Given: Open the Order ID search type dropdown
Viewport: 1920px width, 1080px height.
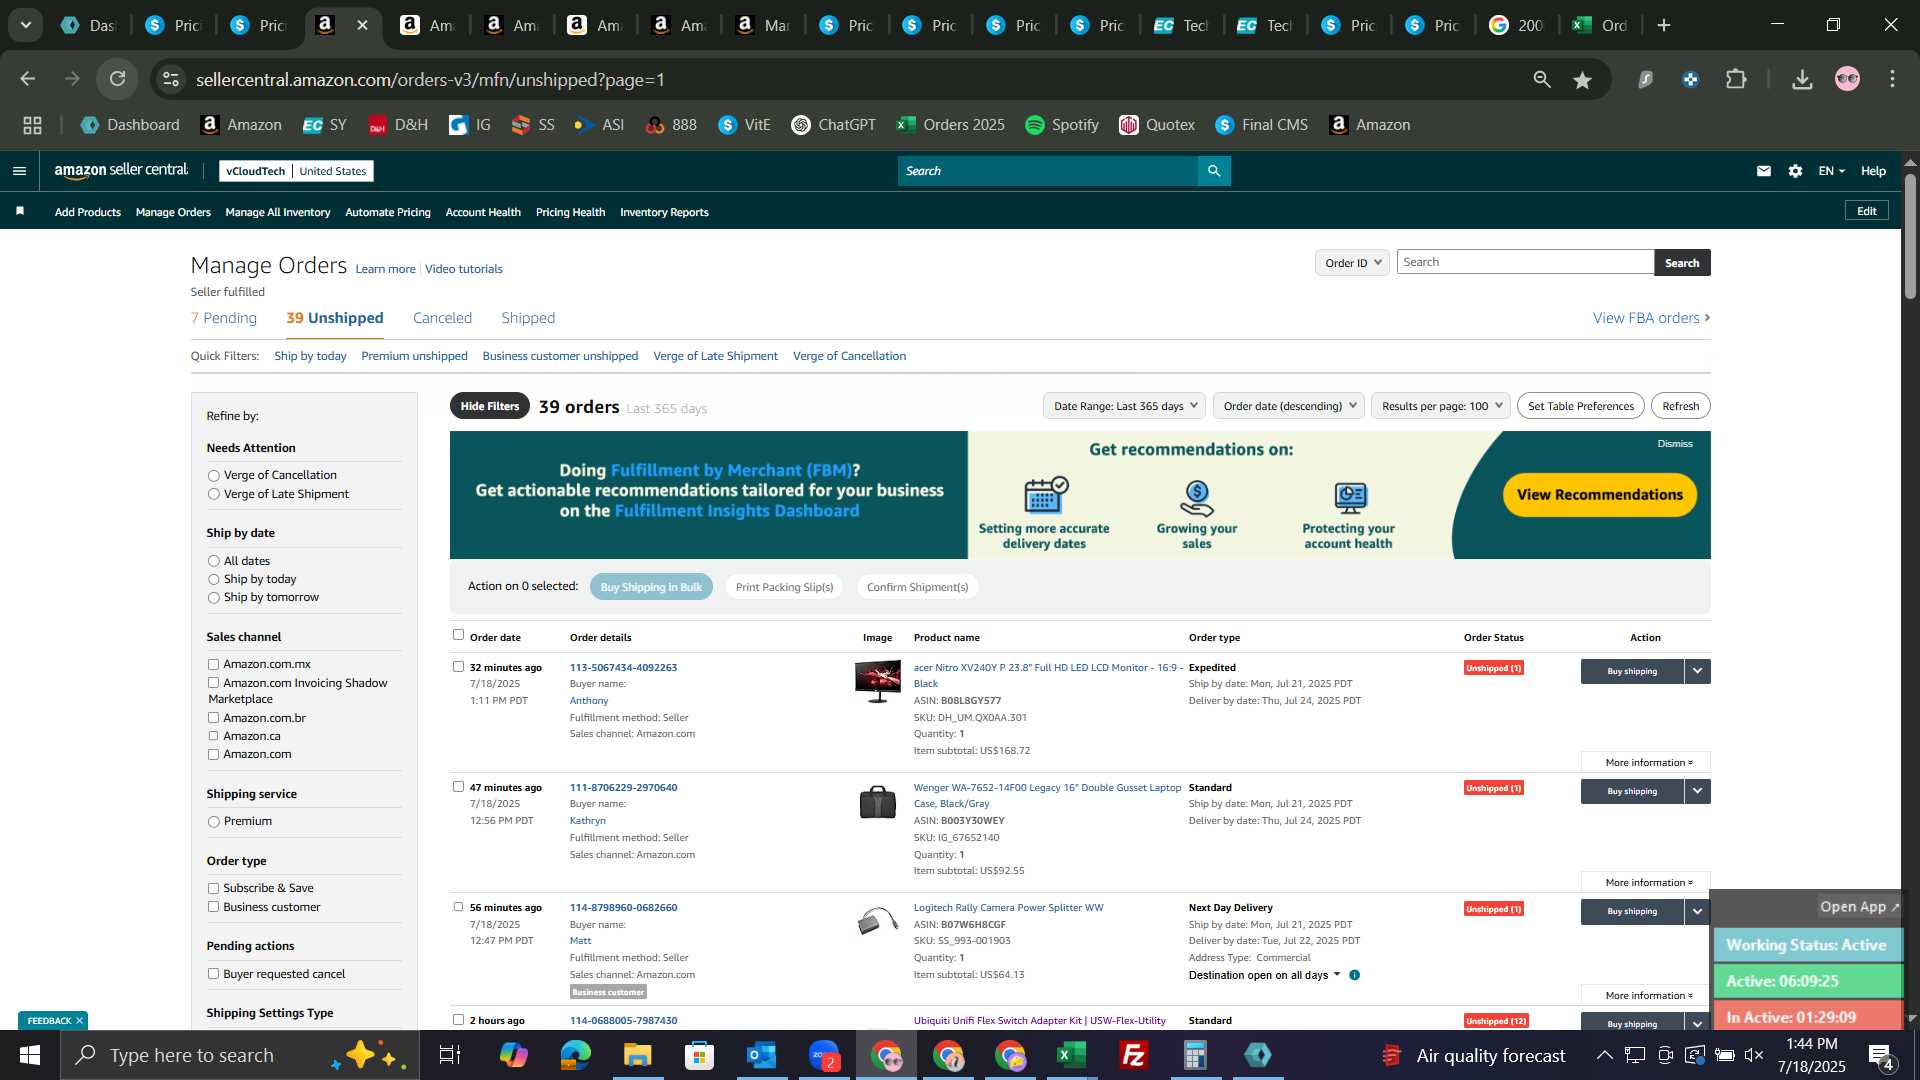Looking at the screenshot, I should coord(1352,263).
